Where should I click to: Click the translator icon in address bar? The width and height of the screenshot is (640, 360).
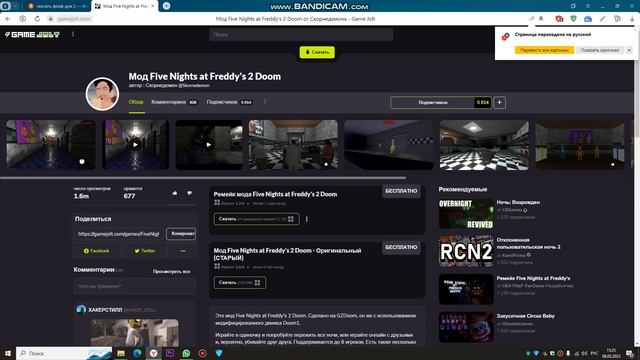531,19
